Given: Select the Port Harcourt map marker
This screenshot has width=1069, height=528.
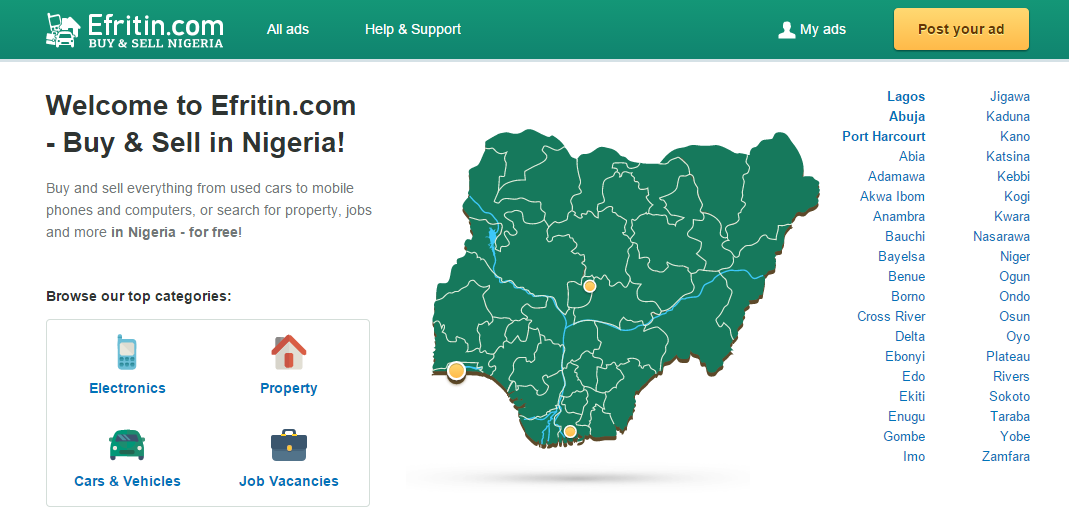Looking at the screenshot, I should click(570, 431).
